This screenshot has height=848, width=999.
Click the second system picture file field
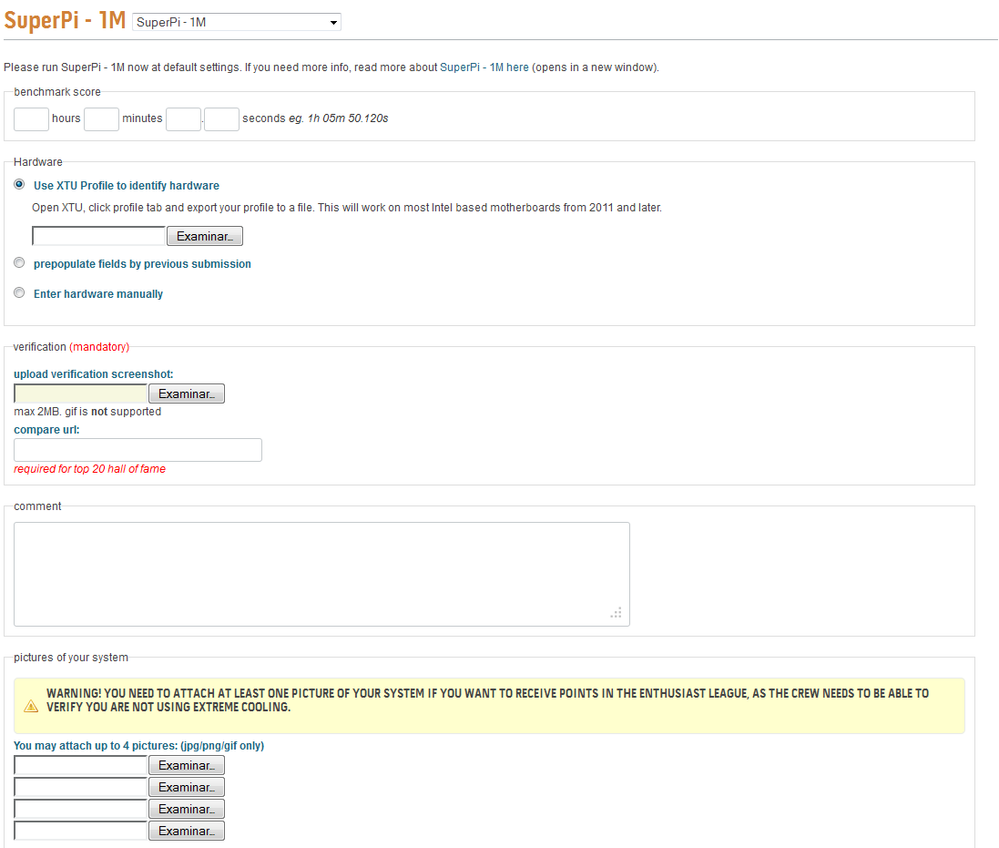point(81,787)
